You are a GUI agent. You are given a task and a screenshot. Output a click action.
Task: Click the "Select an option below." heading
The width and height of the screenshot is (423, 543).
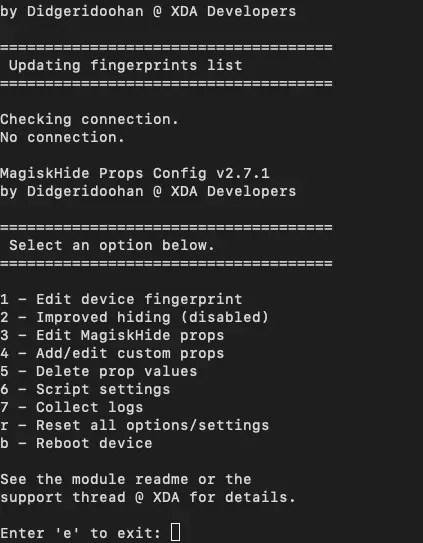[x=112, y=246]
